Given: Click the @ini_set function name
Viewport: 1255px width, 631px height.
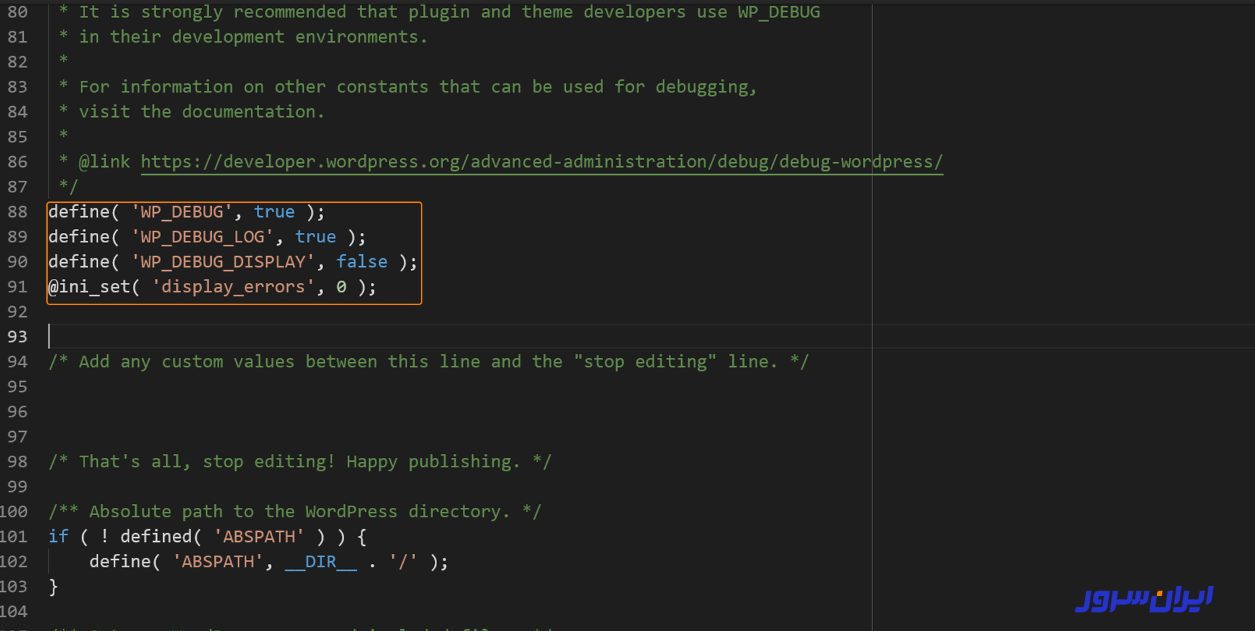Looking at the screenshot, I should click(89, 287).
